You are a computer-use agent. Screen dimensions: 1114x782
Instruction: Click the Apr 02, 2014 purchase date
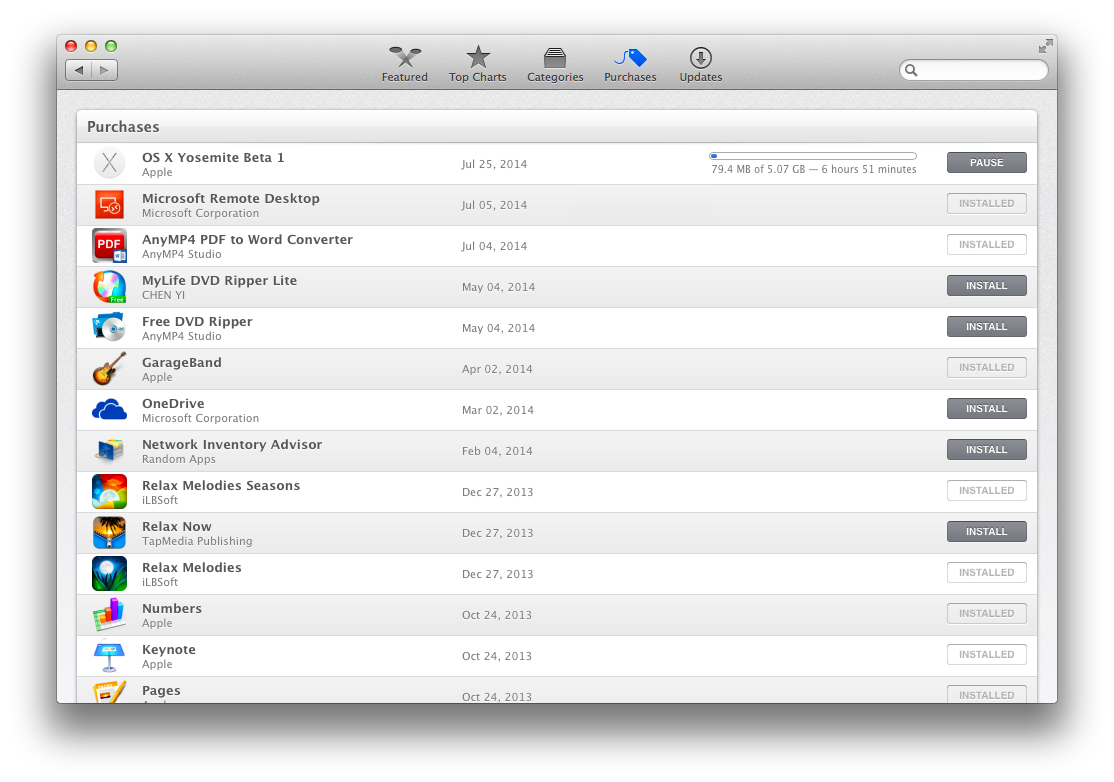pyautogui.click(x=497, y=369)
